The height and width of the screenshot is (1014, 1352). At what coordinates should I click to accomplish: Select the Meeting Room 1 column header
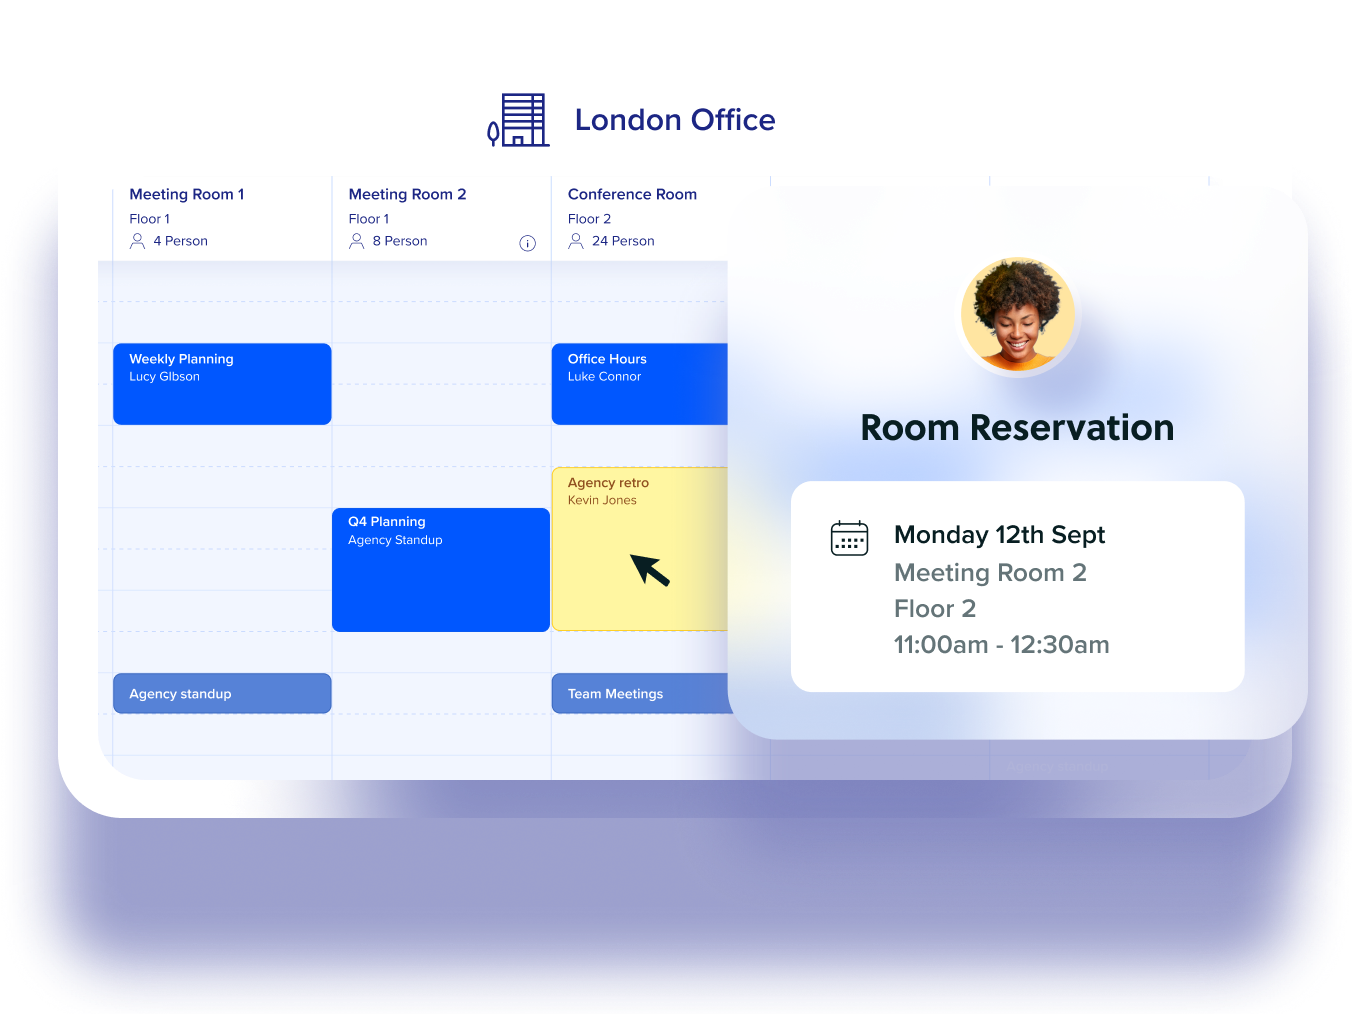tap(187, 194)
